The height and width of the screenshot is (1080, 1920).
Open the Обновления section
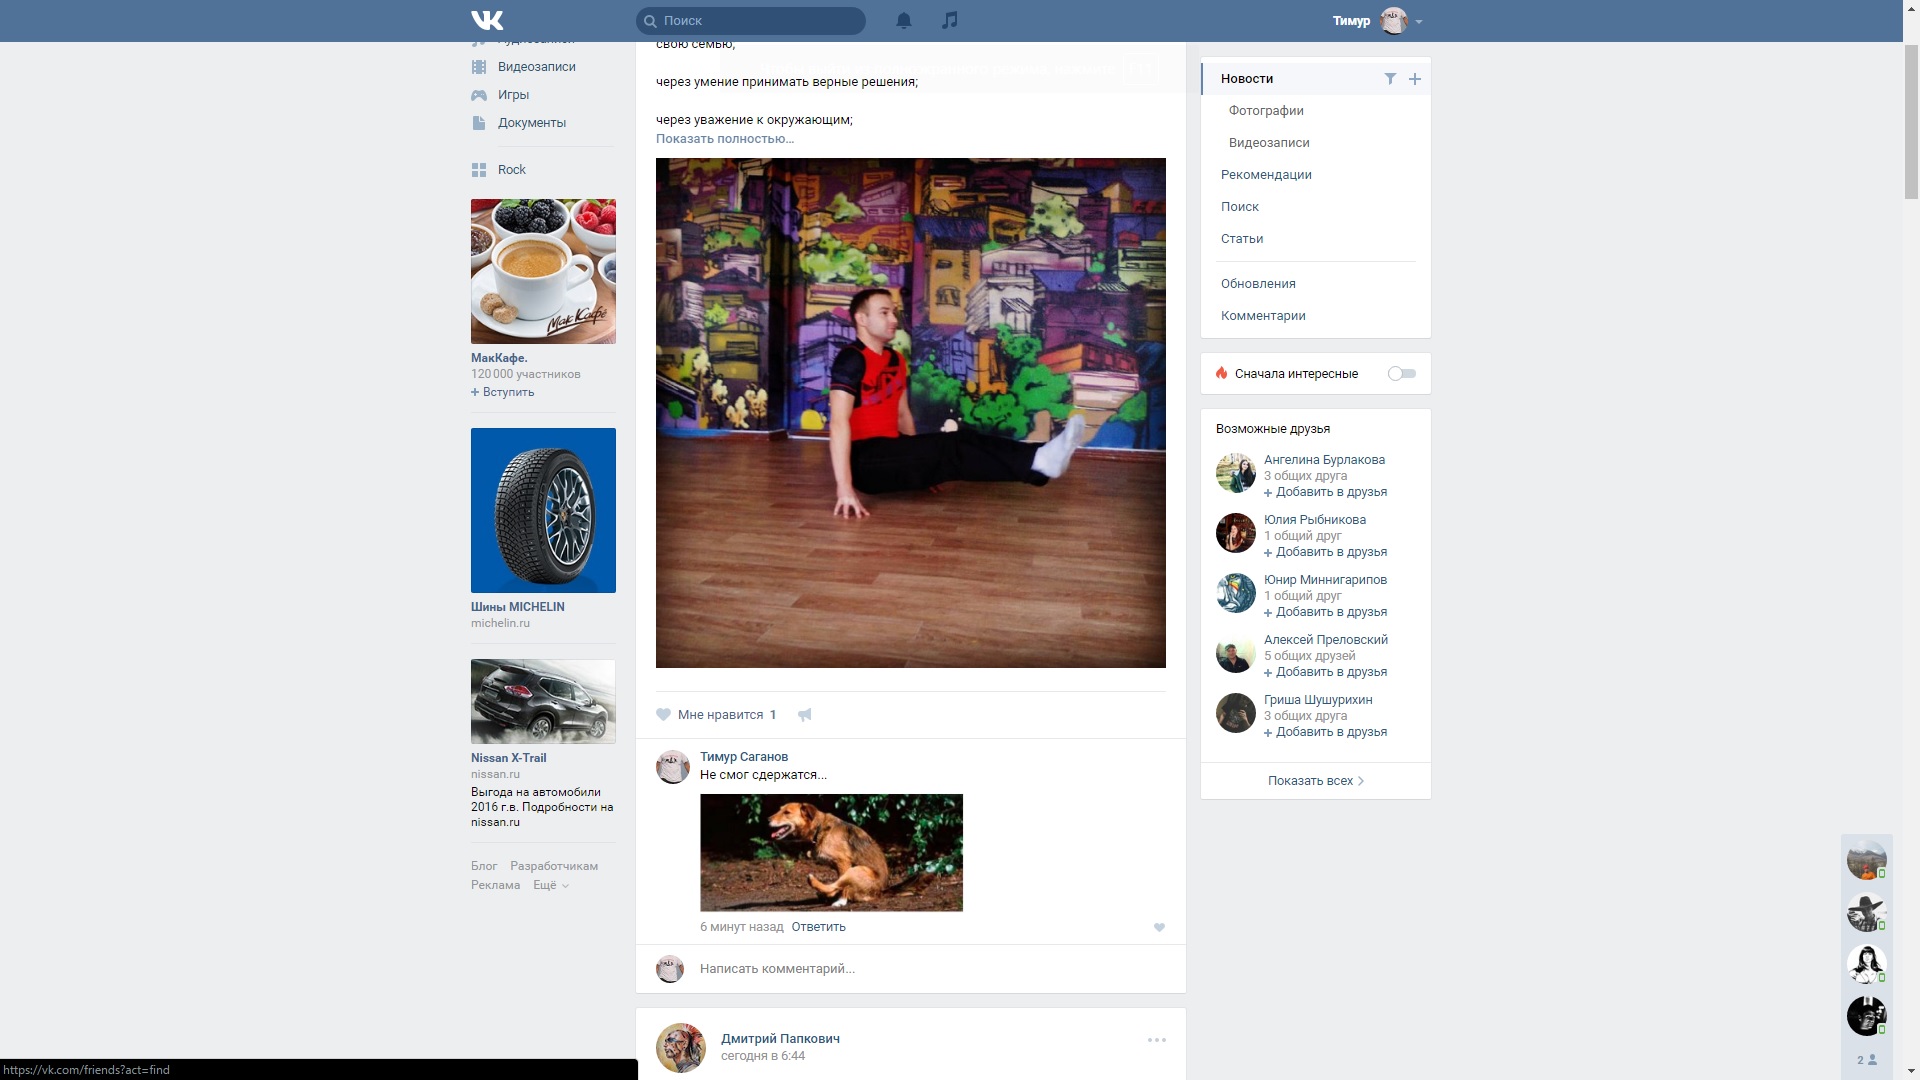(x=1258, y=284)
